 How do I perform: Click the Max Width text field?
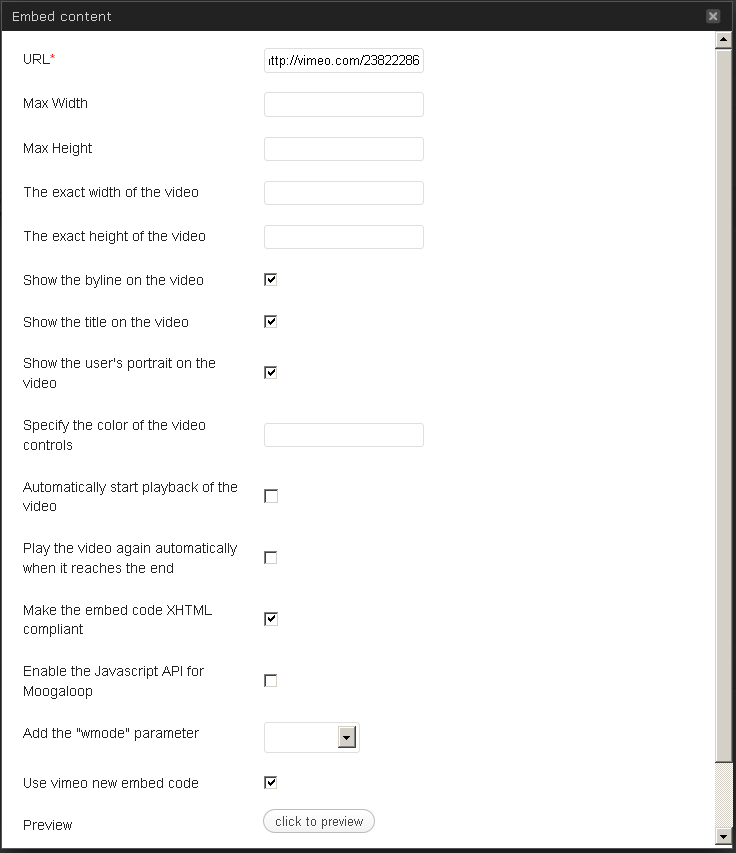point(344,104)
